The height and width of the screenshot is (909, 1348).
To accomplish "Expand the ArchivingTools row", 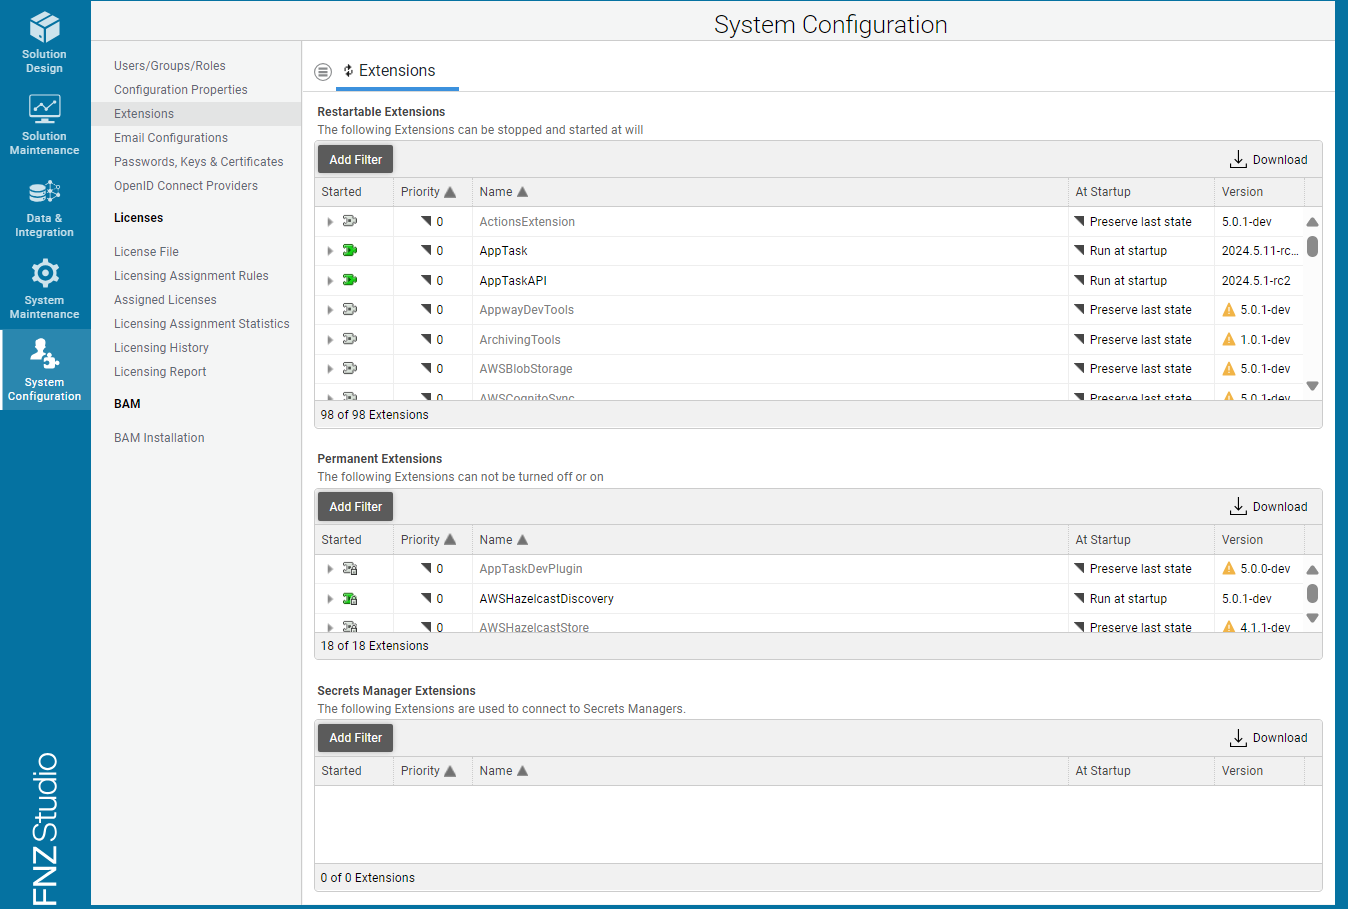I will coord(330,340).
